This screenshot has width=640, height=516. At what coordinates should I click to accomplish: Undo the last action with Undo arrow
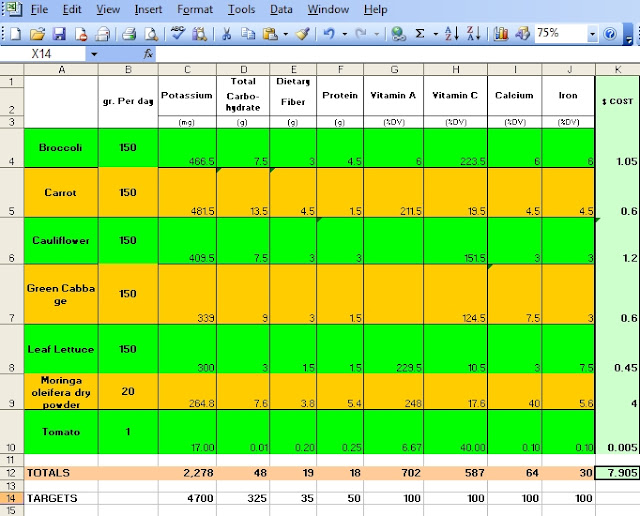(x=329, y=33)
